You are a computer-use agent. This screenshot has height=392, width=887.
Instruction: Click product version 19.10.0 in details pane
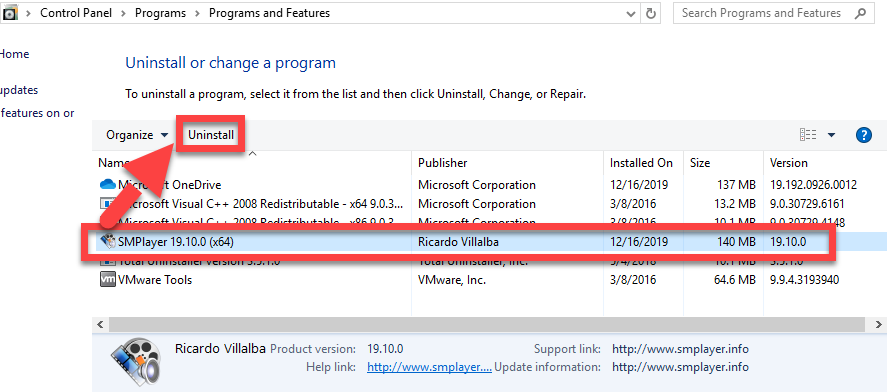[x=385, y=348]
